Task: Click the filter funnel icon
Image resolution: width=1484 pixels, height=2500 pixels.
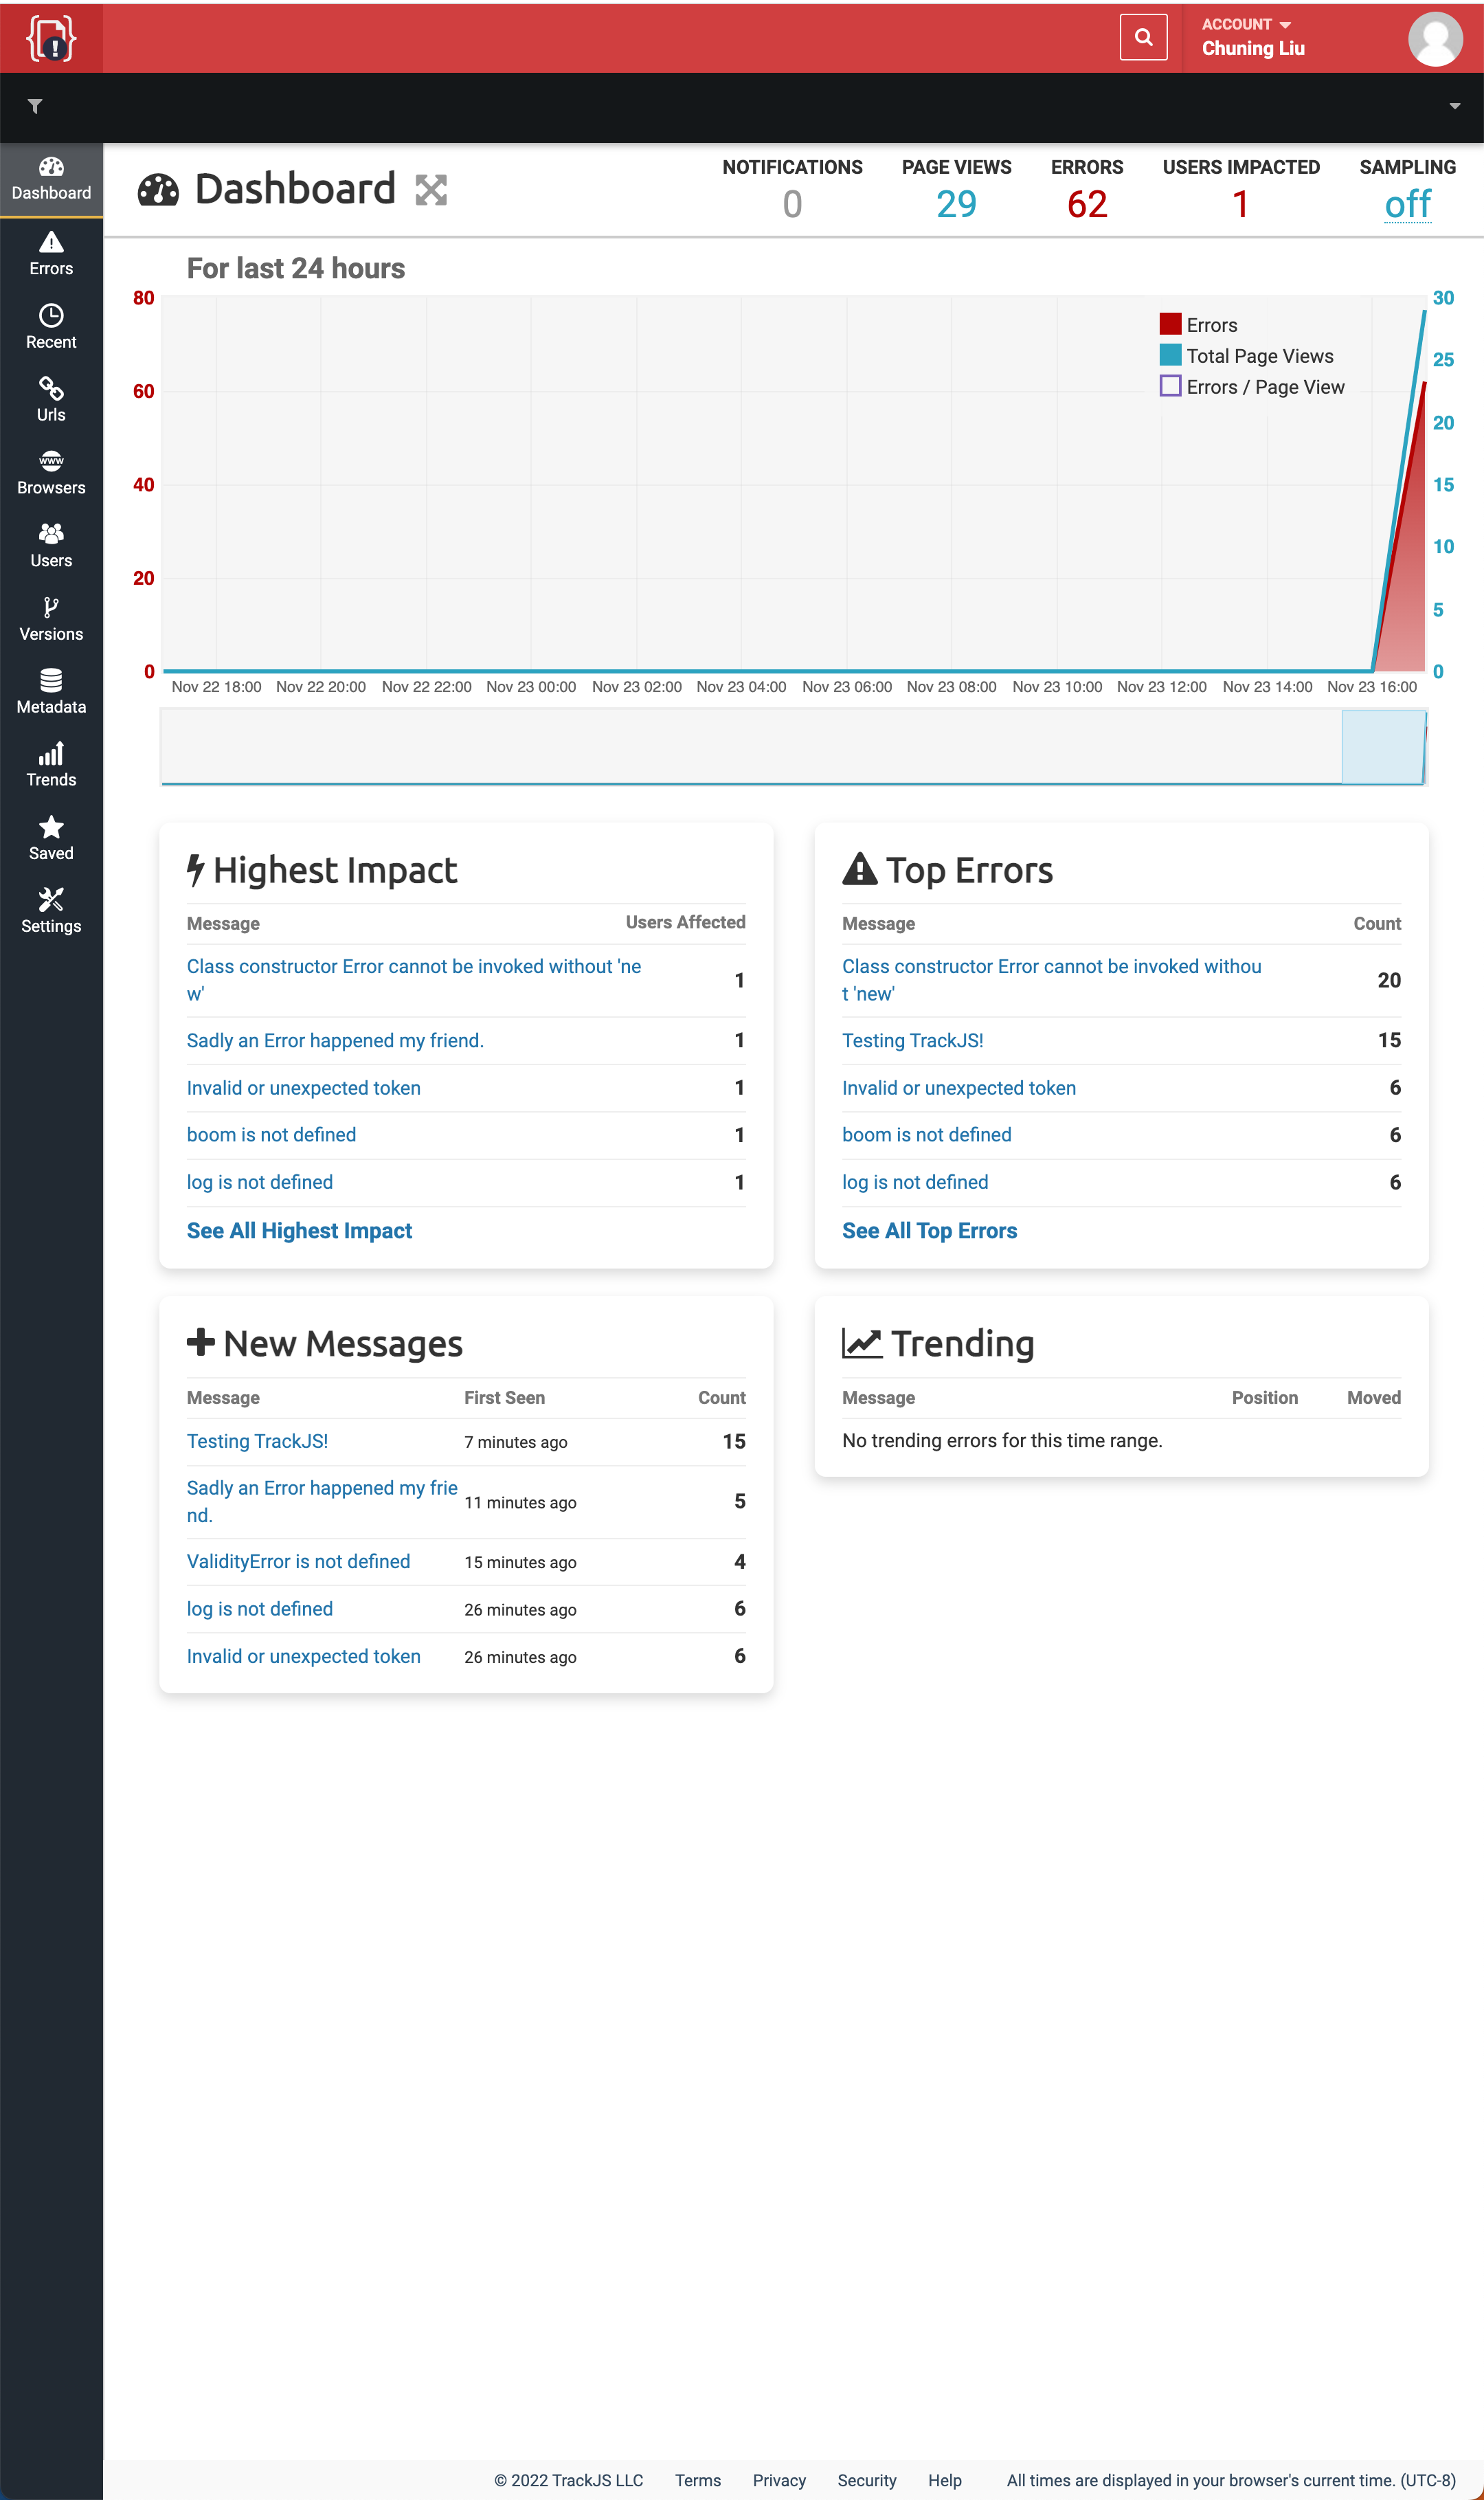Action: coord(35,106)
